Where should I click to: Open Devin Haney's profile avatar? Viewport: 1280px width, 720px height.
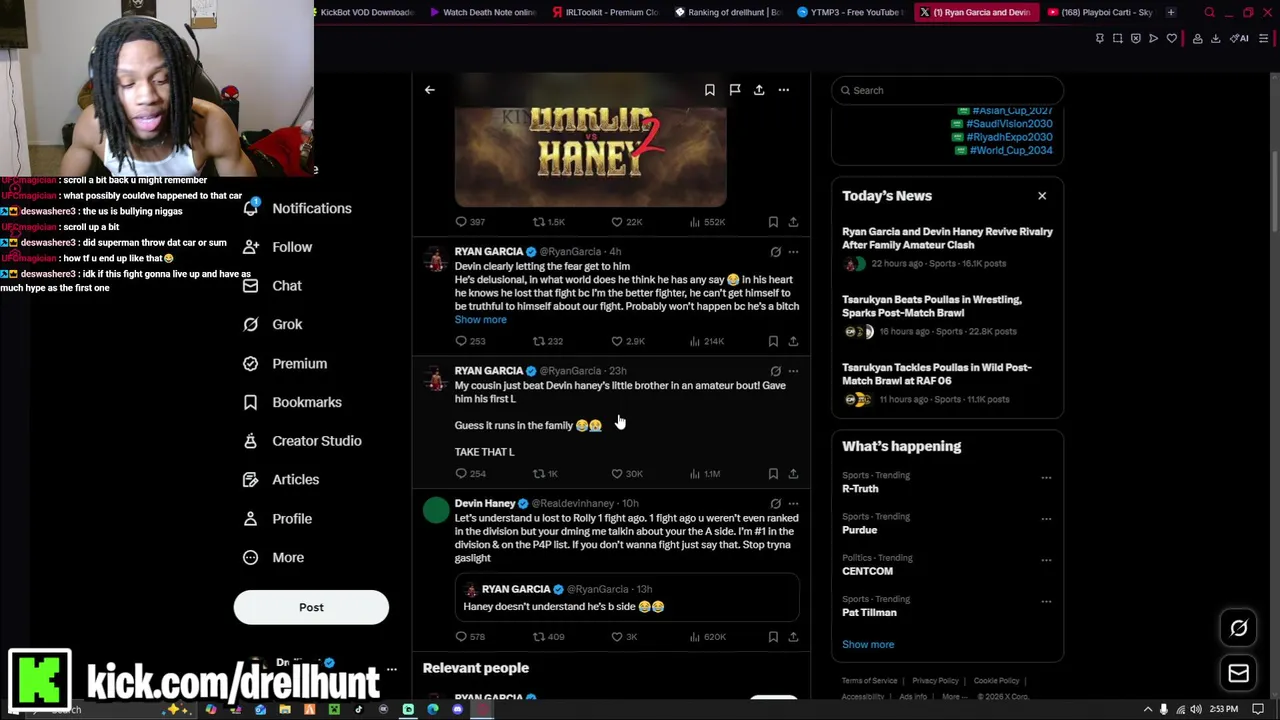(436, 511)
